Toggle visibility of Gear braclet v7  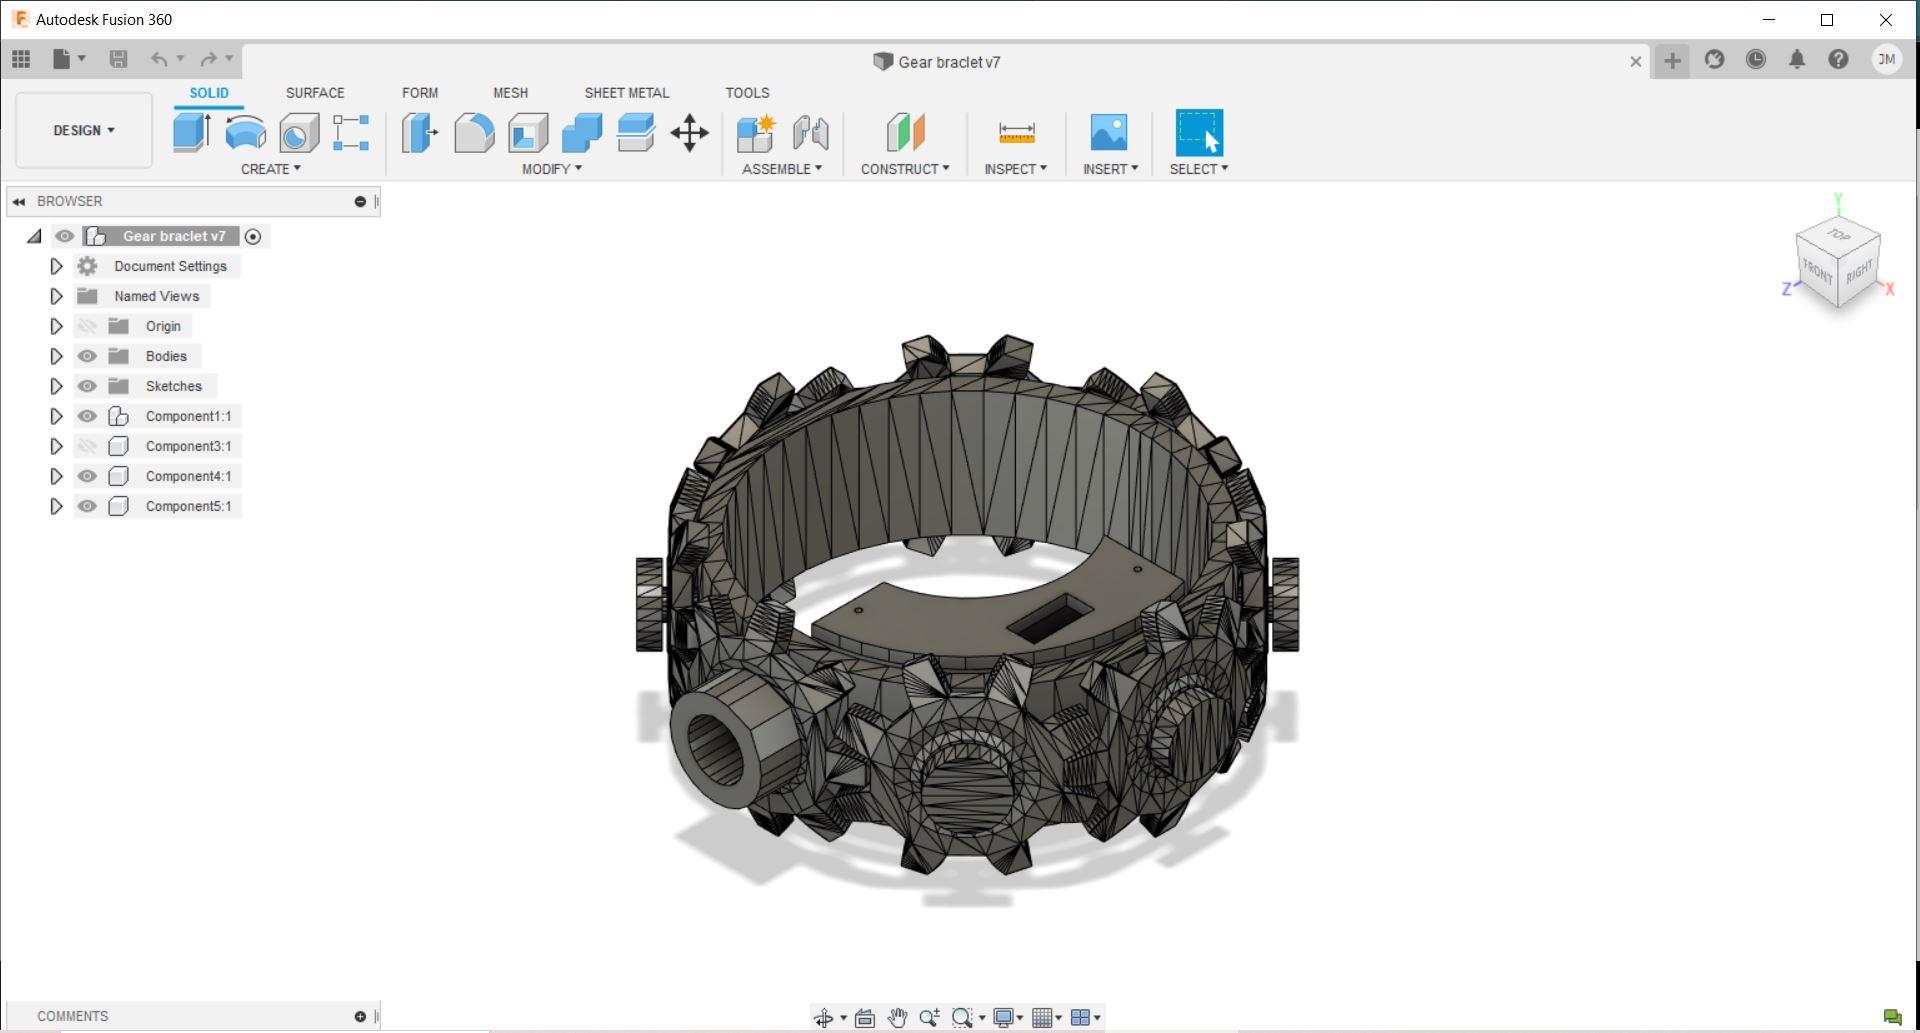tap(64, 236)
